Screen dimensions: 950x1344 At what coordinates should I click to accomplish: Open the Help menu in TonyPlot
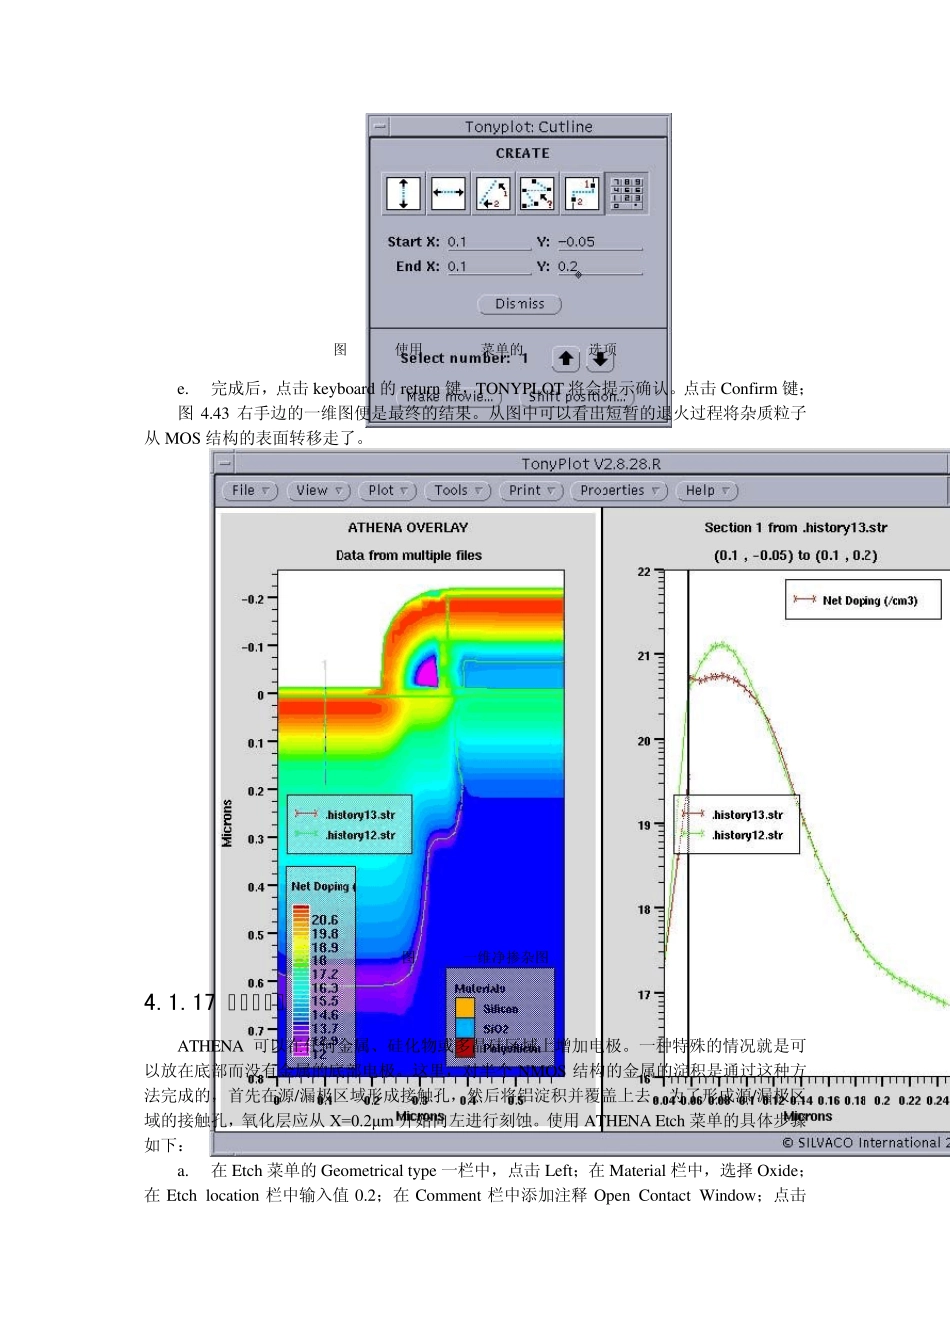(x=707, y=491)
